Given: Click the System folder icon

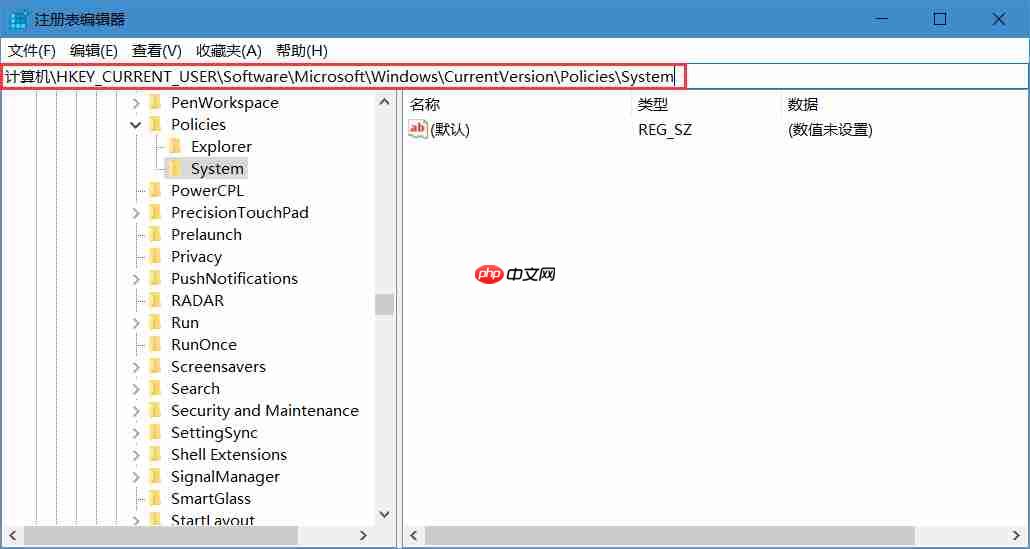Looking at the screenshot, I should click(175, 168).
